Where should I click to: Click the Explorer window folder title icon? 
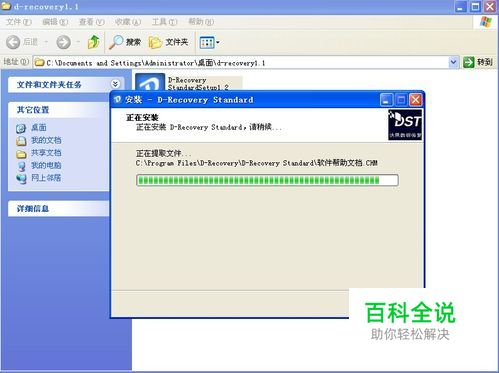tap(6, 6)
